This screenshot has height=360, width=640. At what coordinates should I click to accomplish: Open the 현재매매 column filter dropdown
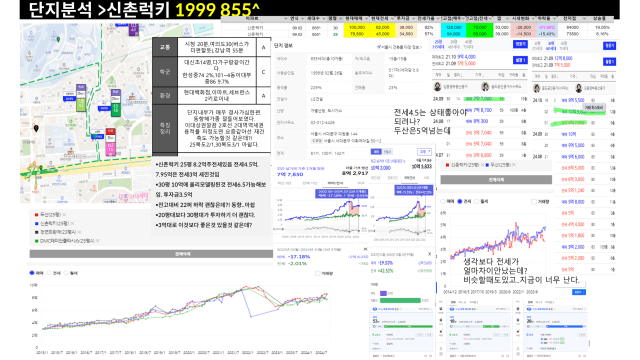366,19
